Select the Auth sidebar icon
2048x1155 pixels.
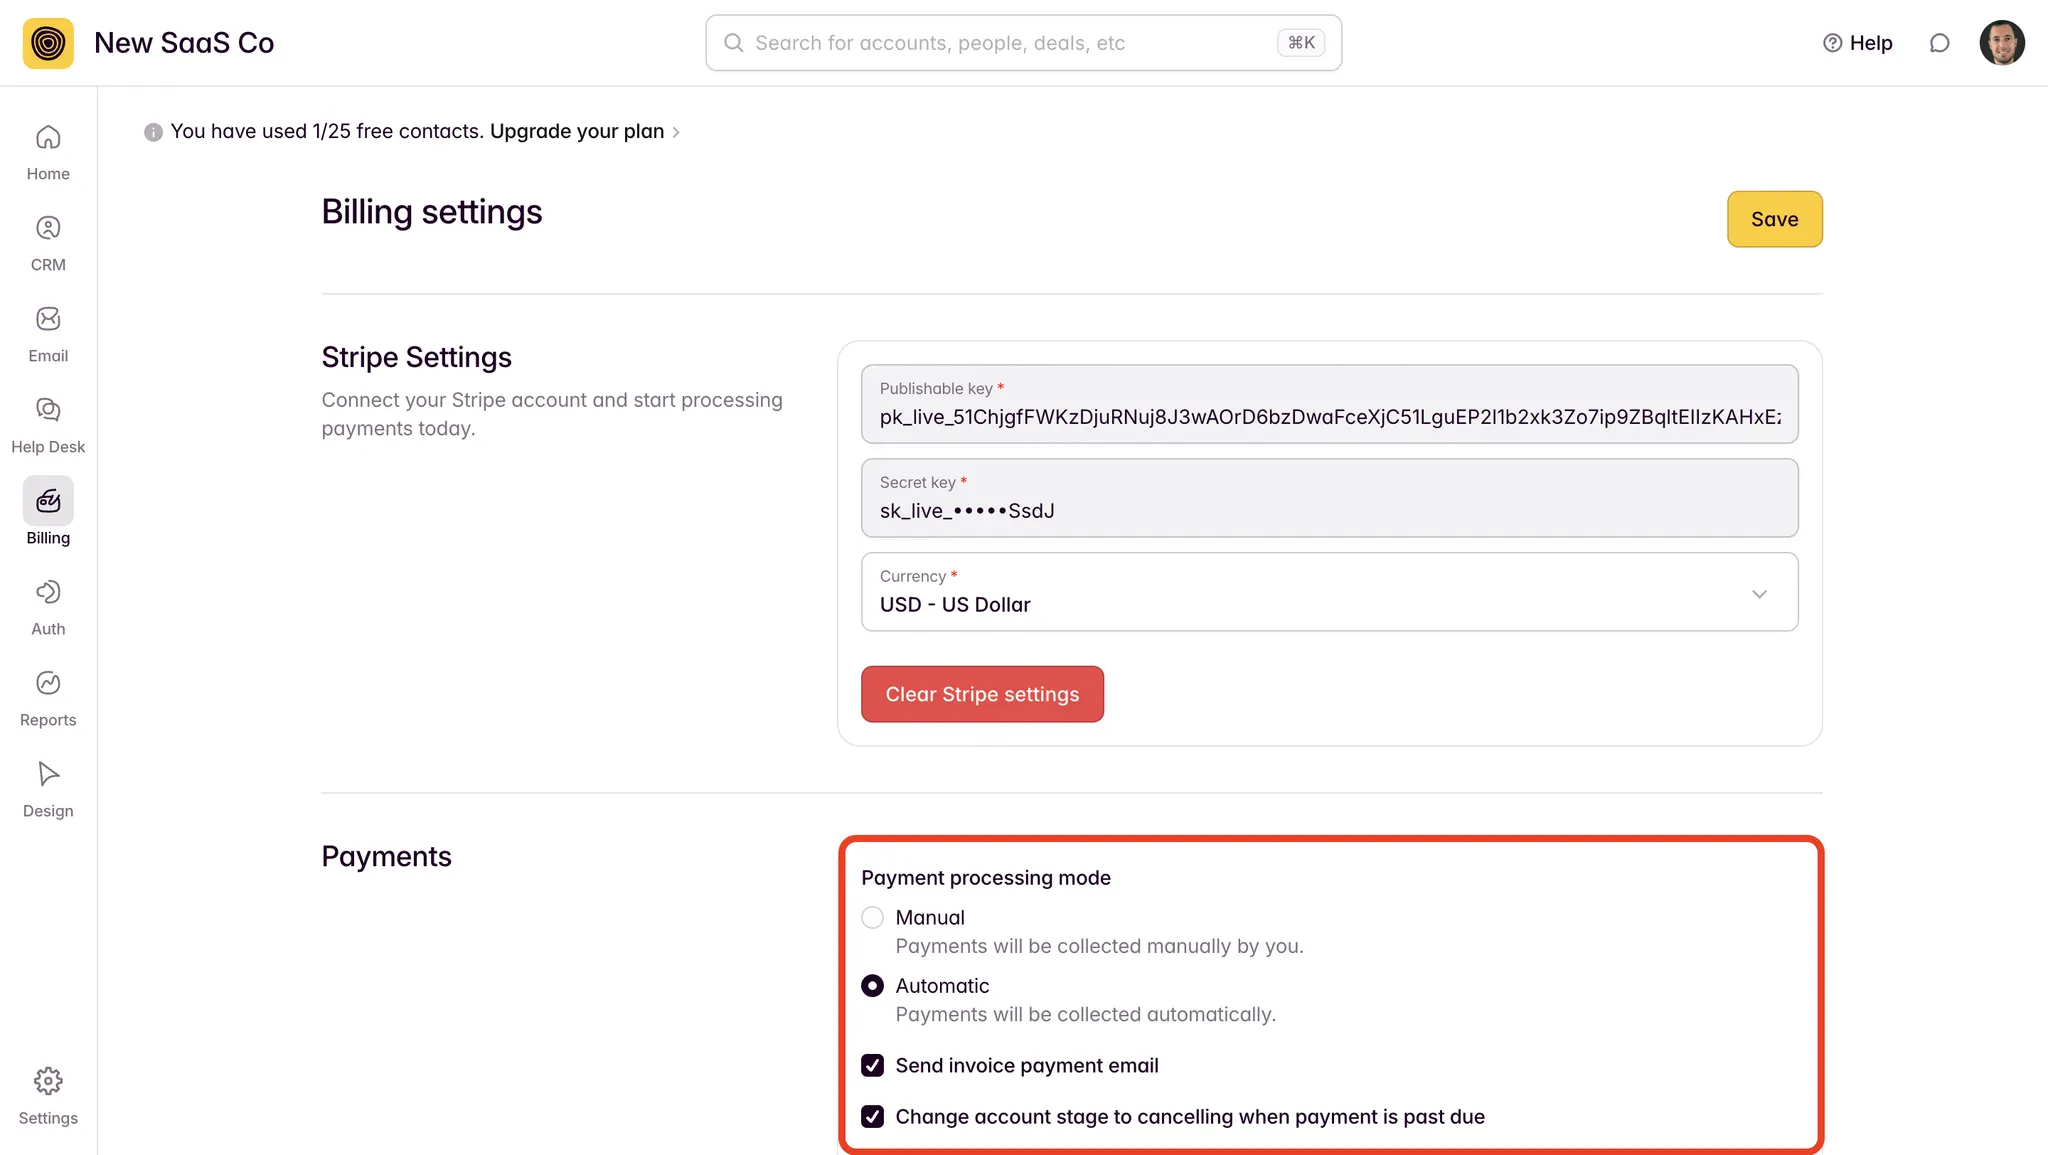[x=48, y=593]
